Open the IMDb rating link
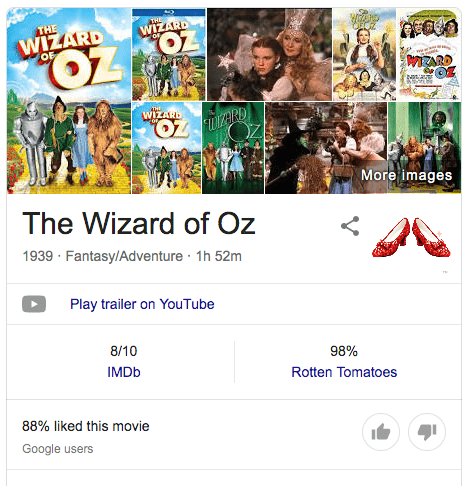463x486 pixels. [124, 372]
